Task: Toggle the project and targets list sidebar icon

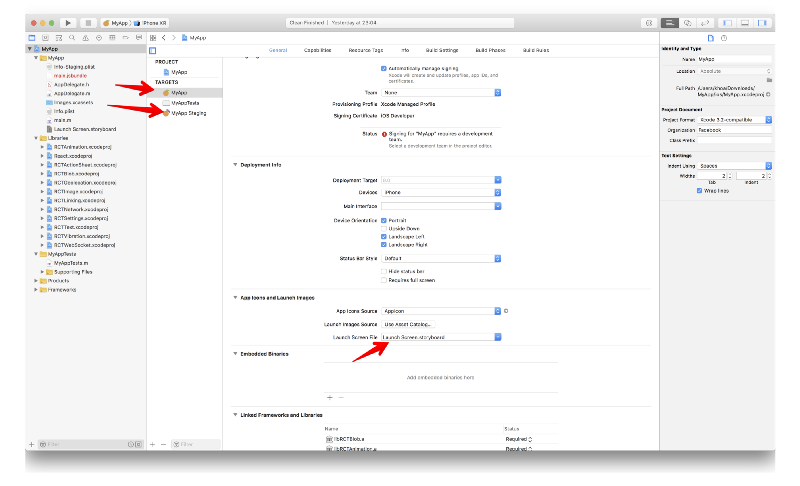Action: click(x=153, y=50)
